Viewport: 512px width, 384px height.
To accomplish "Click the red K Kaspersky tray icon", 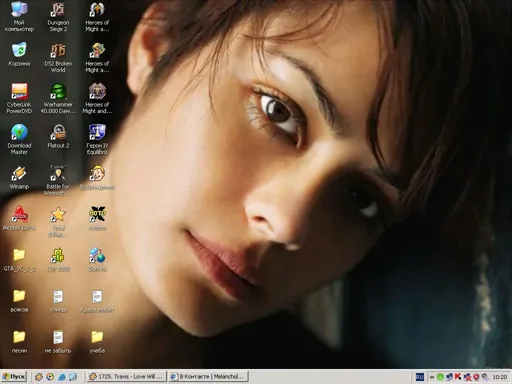I will [x=458, y=377].
